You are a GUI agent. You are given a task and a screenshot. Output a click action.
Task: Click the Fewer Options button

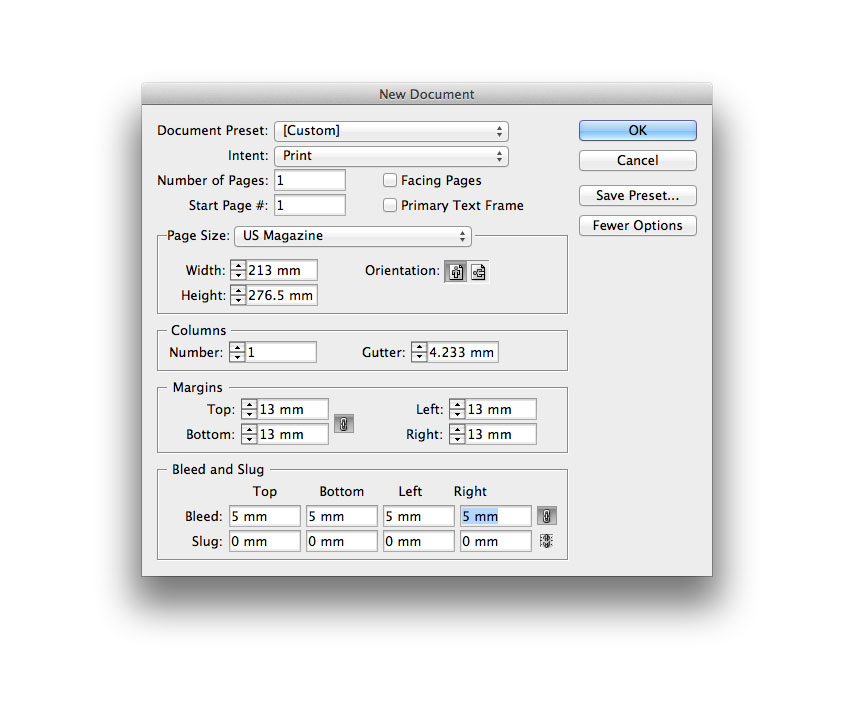pyautogui.click(x=637, y=226)
